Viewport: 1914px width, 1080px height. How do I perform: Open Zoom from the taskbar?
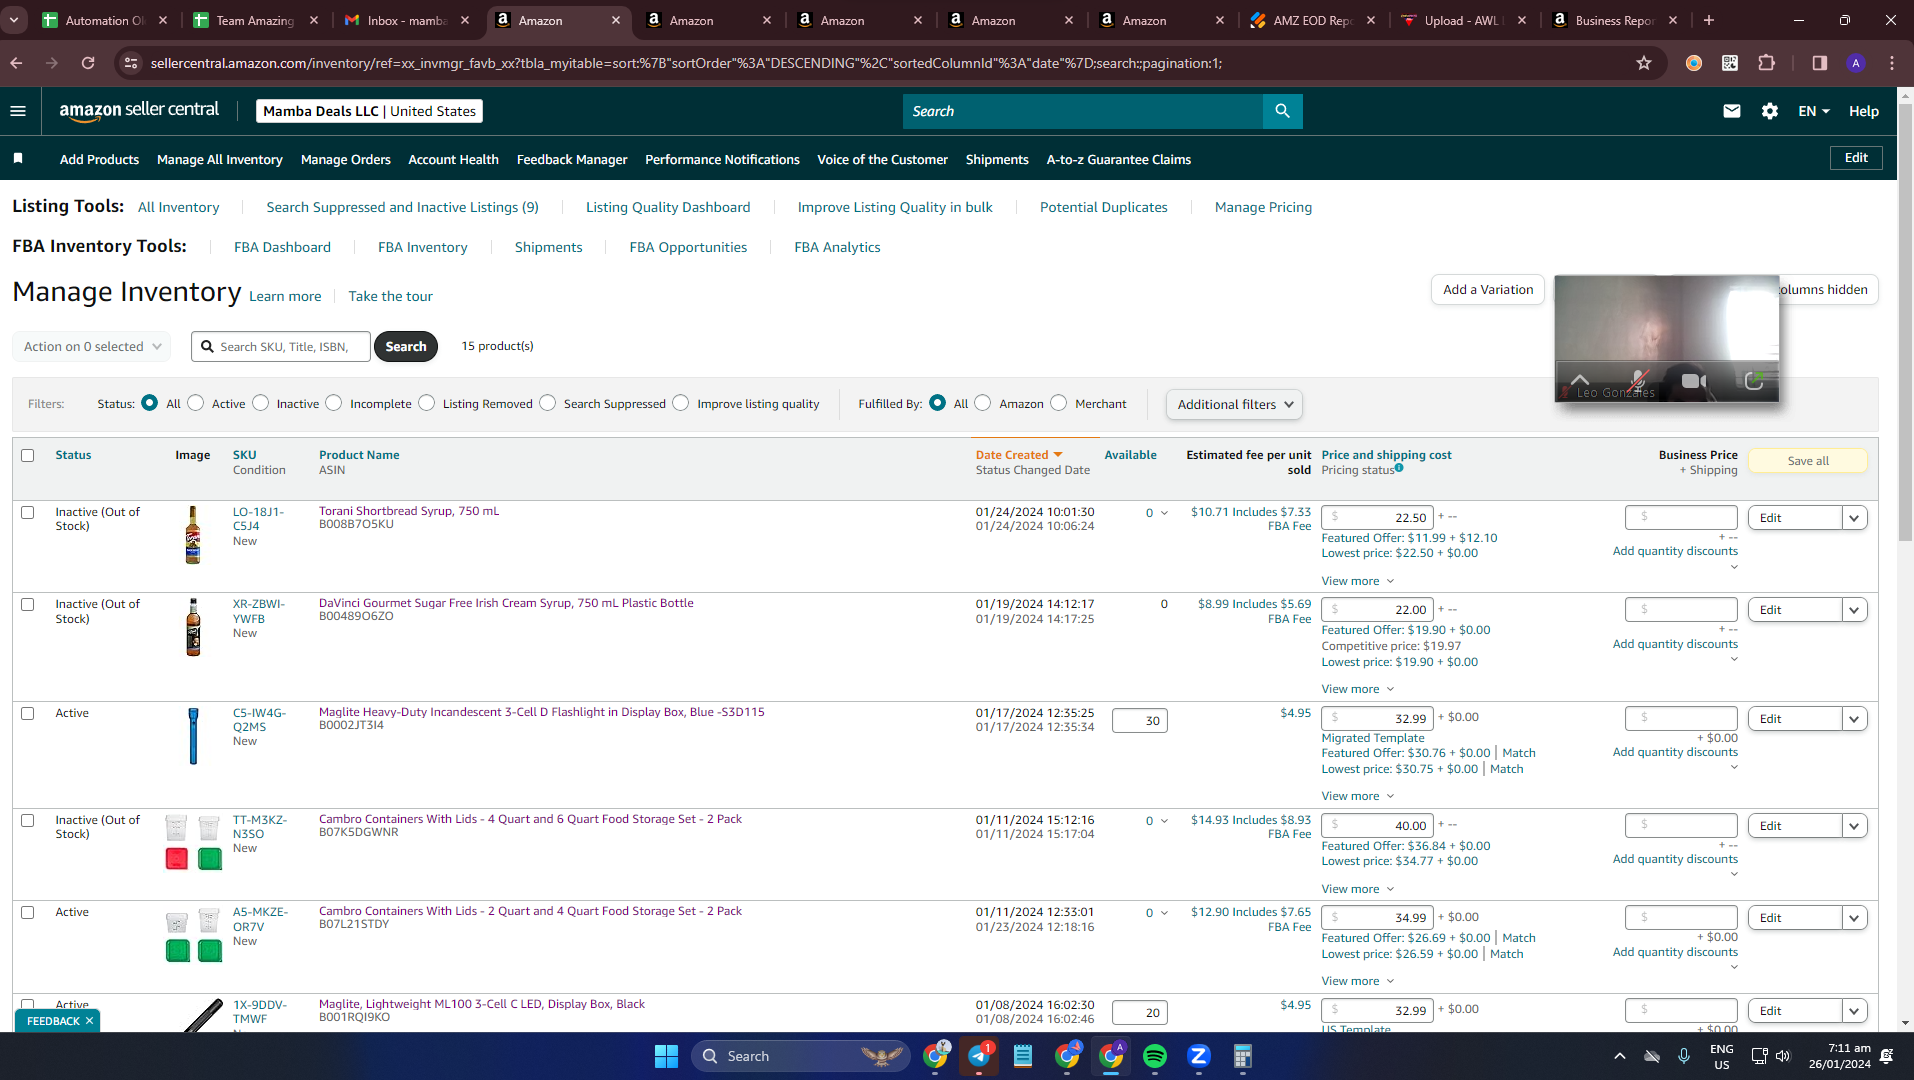tap(1198, 1056)
